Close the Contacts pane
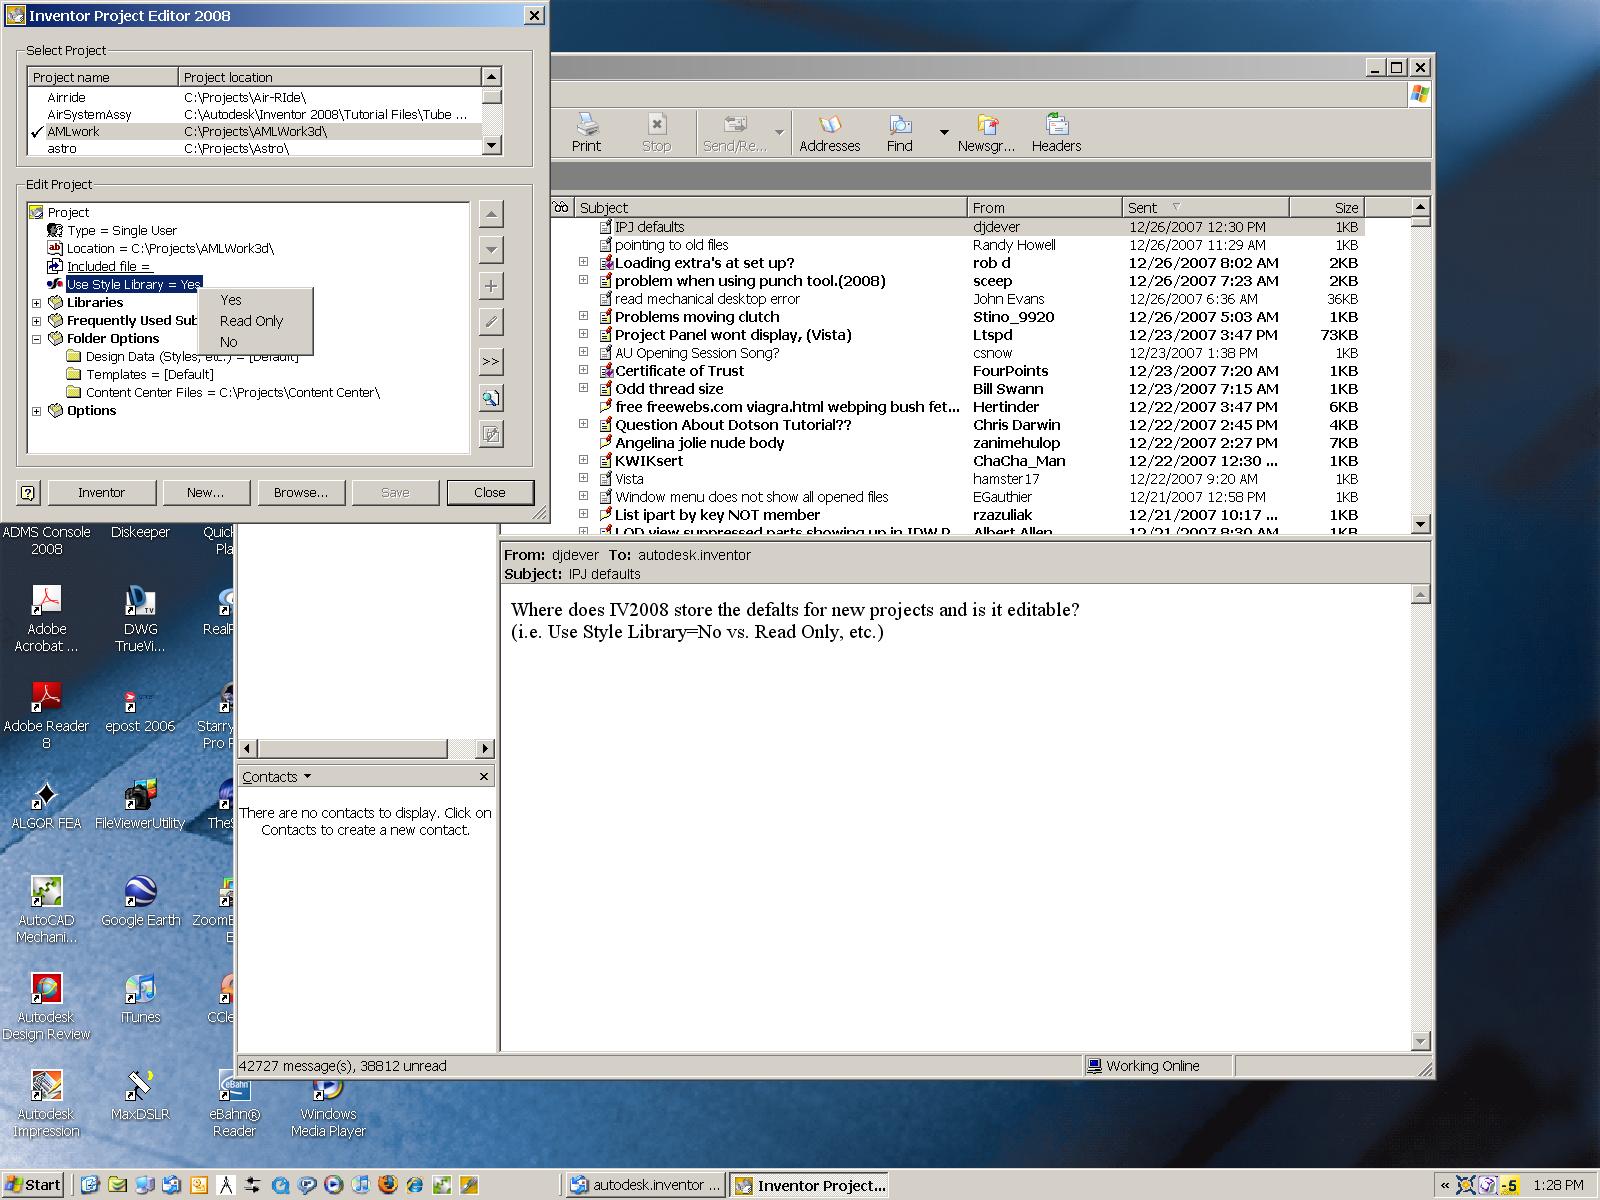Viewport: 1600px width, 1200px height. point(484,777)
